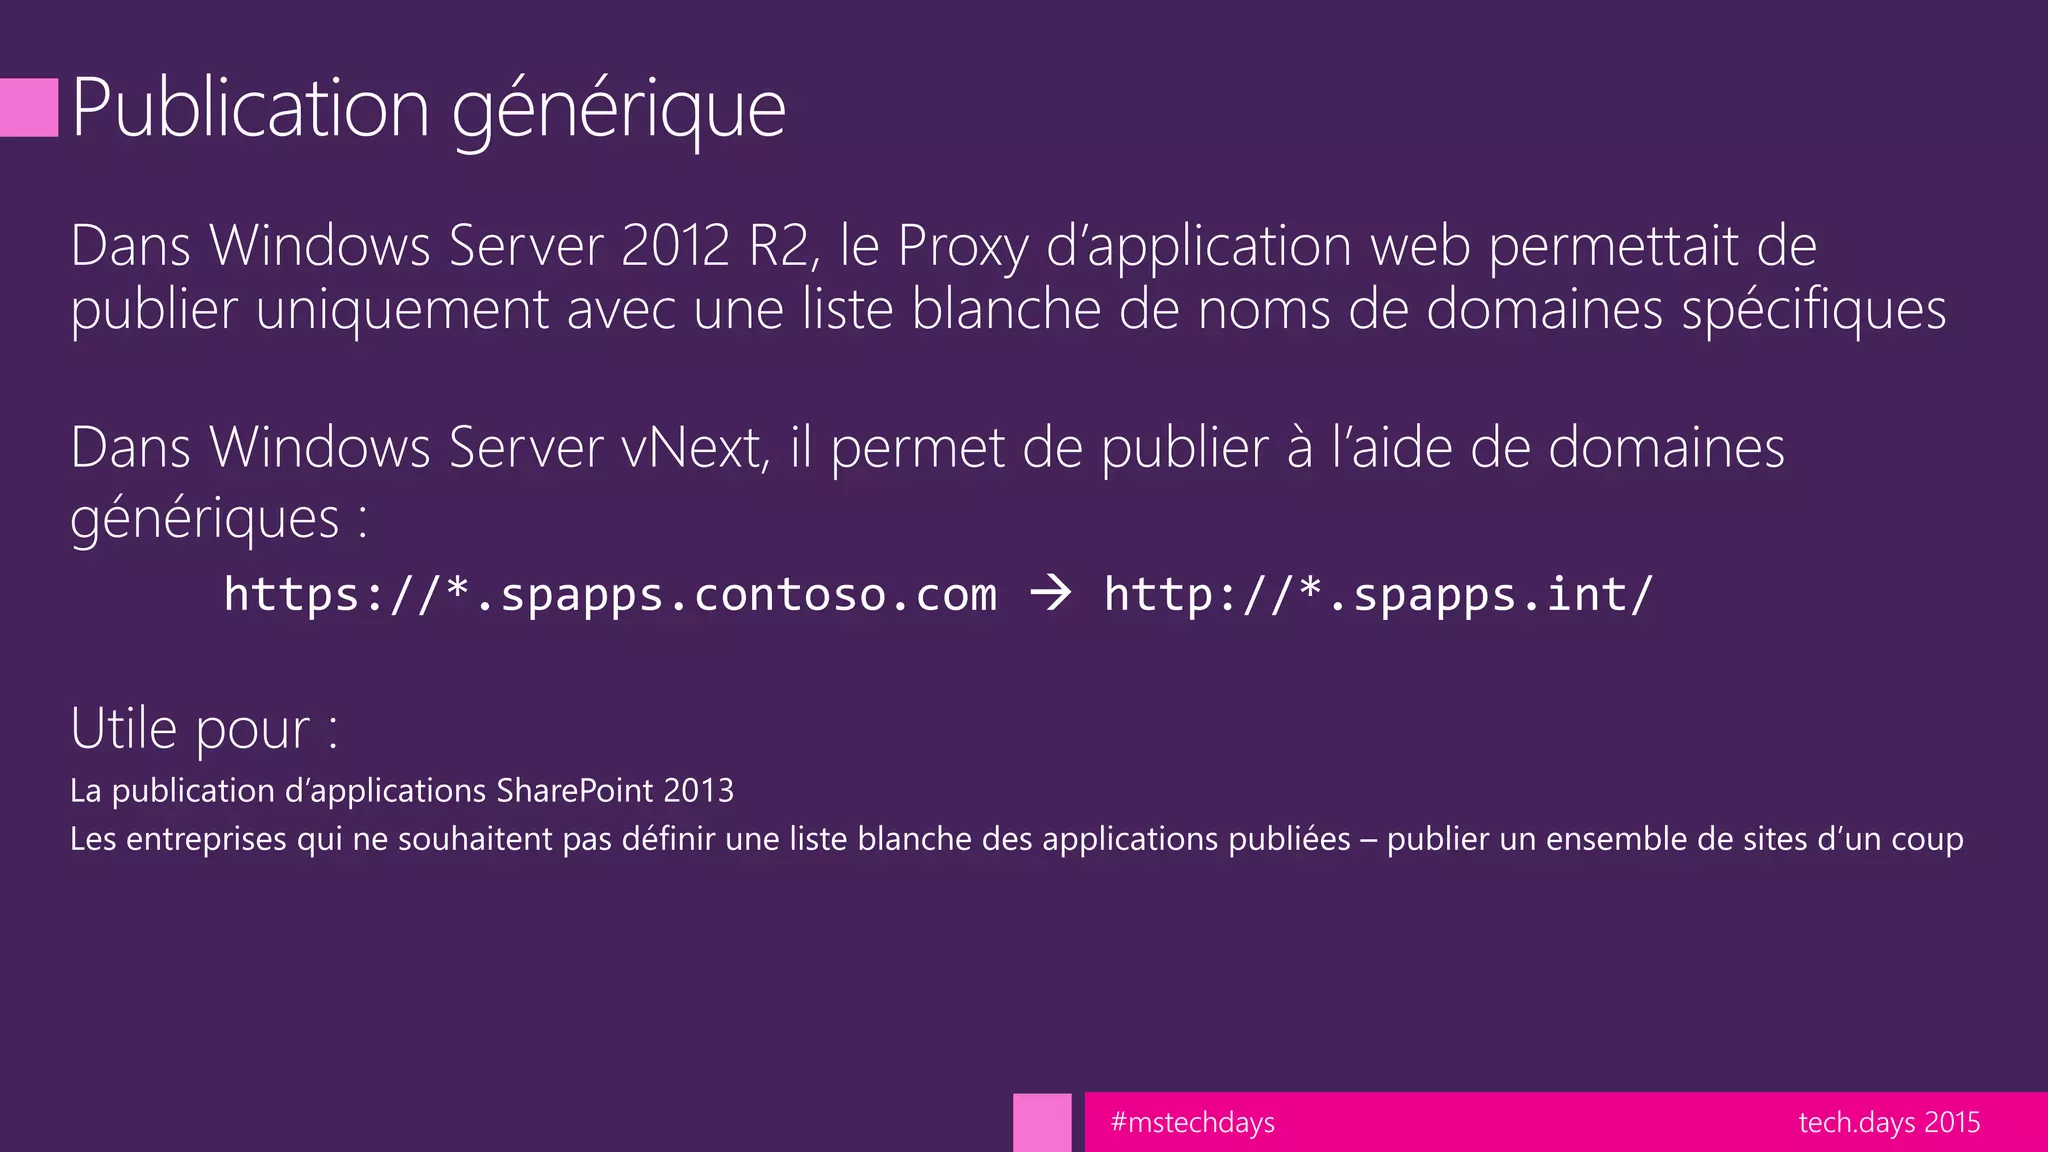
Task: Click the #mstechdays hashtag in footer
Action: click(x=1192, y=1123)
